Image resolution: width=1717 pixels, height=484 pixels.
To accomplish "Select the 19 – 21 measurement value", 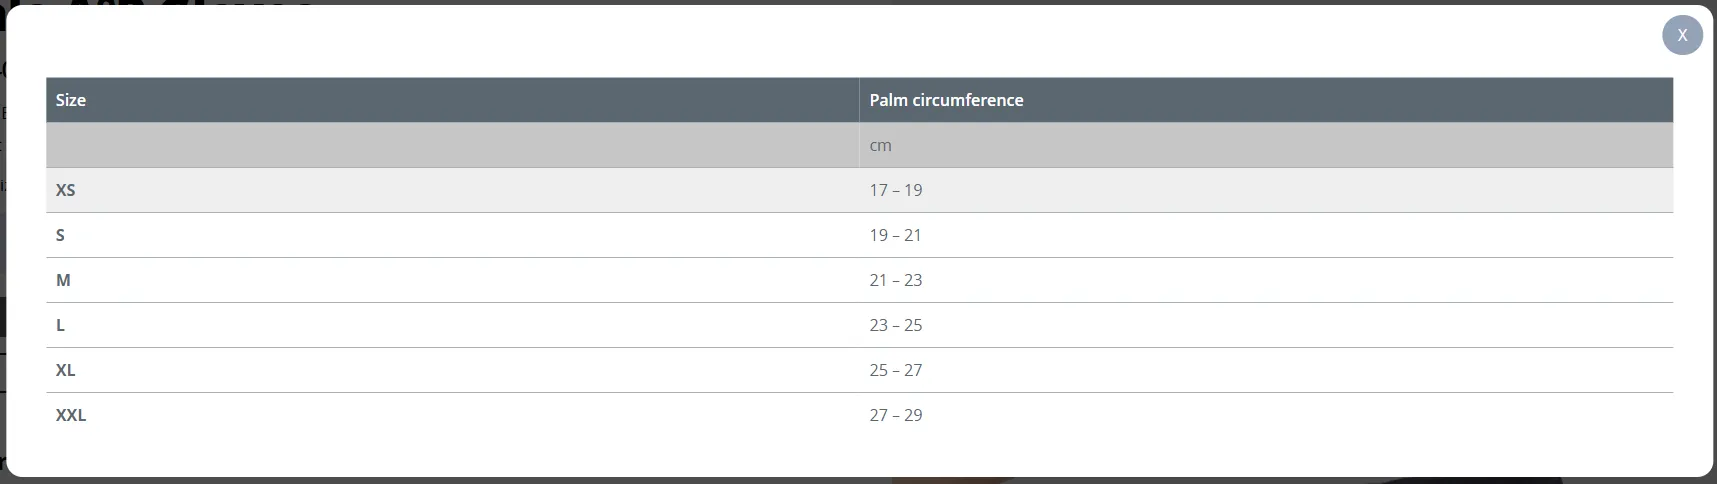I will (896, 235).
